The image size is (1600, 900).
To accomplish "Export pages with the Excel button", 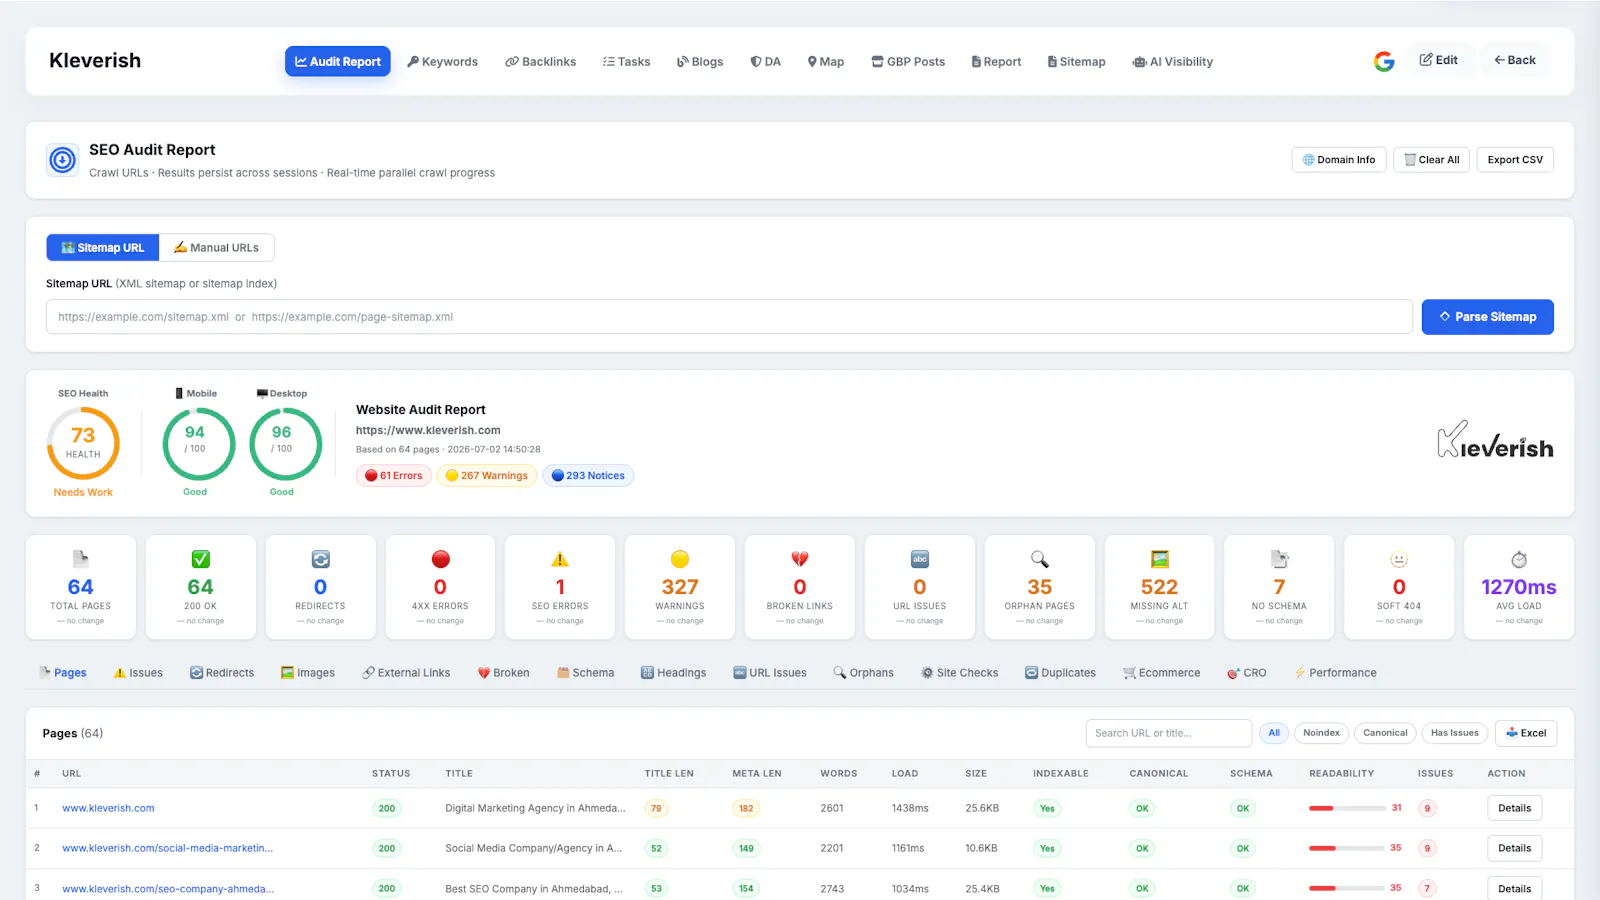I will pos(1526,733).
